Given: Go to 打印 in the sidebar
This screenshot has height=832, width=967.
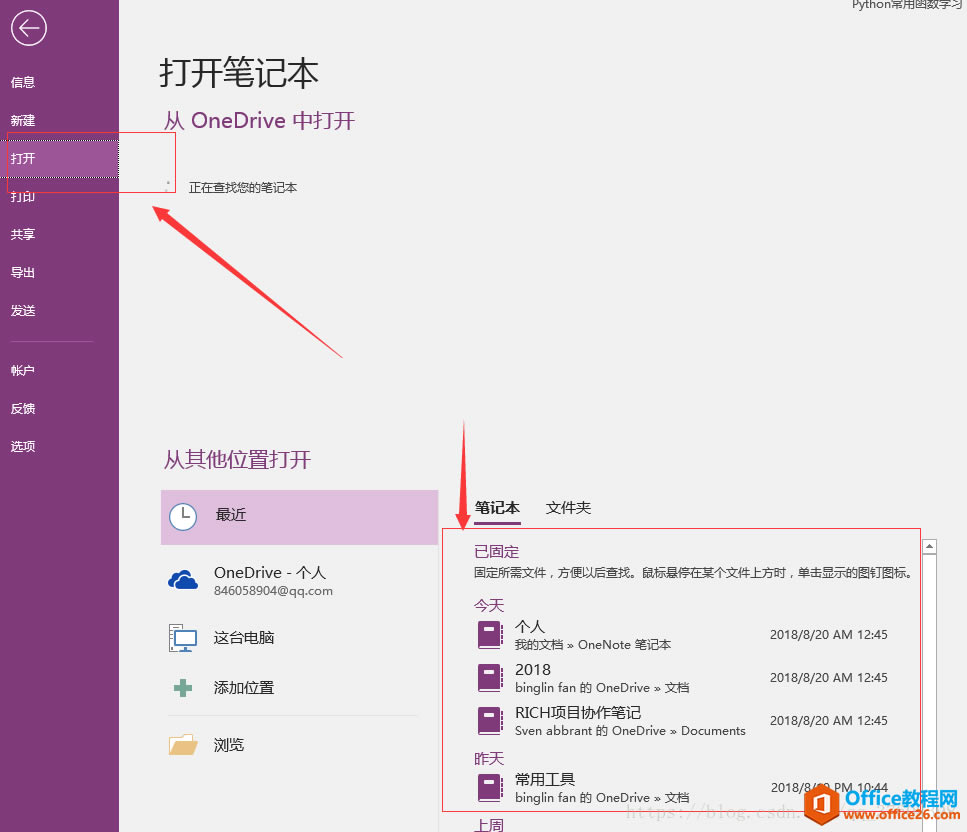Looking at the screenshot, I should (x=23, y=196).
